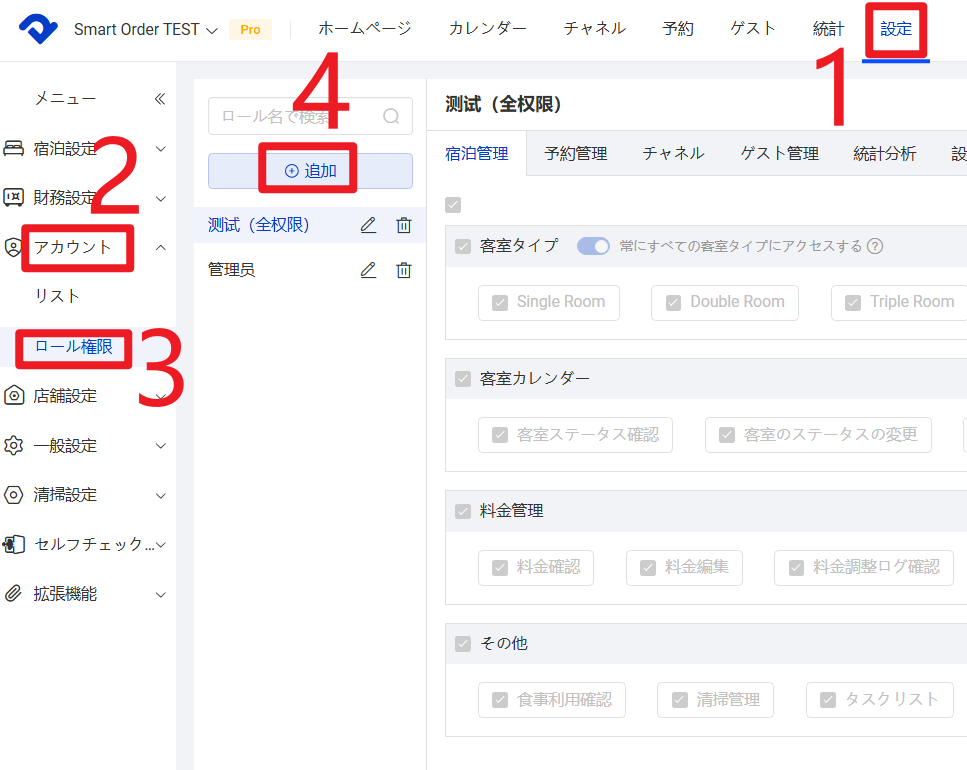Click the bed icon beside 宿泊設定
The height and width of the screenshot is (770, 967).
tap(14, 148)
